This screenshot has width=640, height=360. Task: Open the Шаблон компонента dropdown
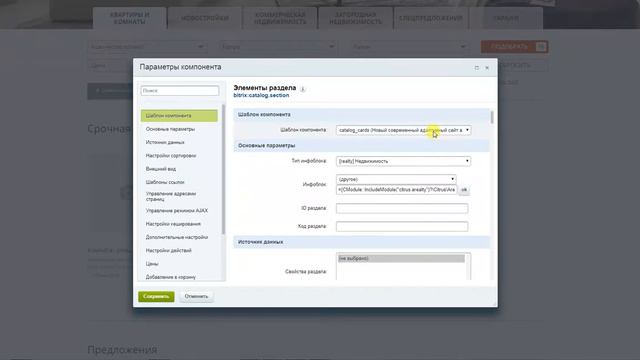(x=403, y=130)
